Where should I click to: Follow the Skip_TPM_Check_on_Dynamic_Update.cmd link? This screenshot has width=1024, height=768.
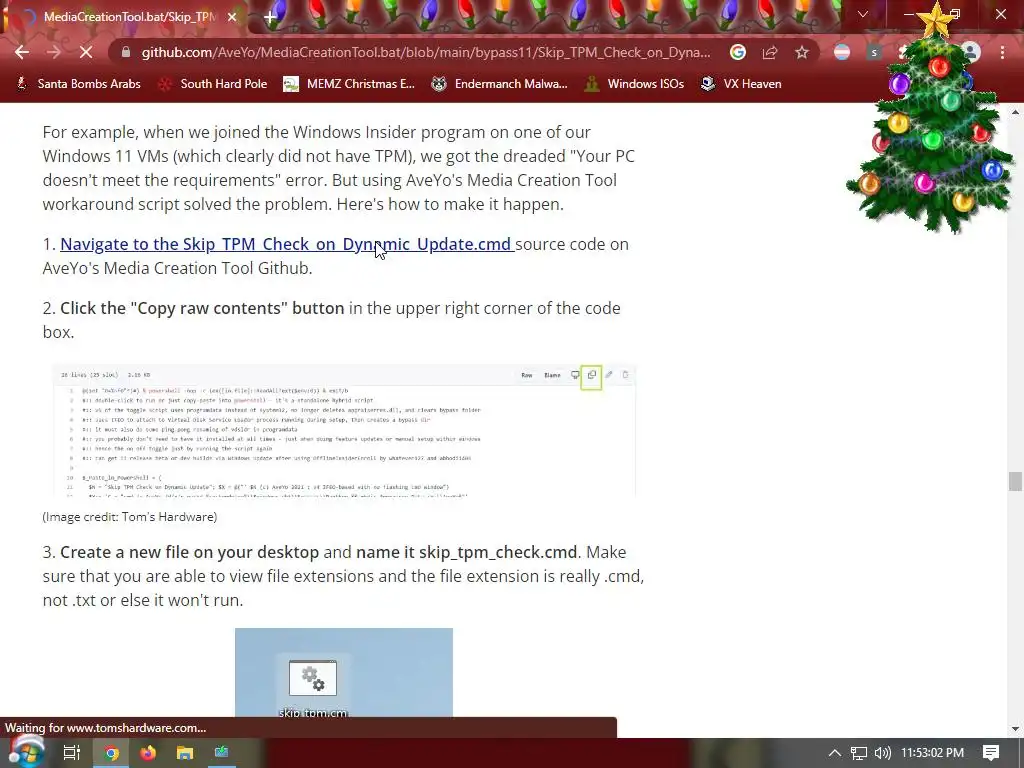pyautogui.click(x=287, y=244)
